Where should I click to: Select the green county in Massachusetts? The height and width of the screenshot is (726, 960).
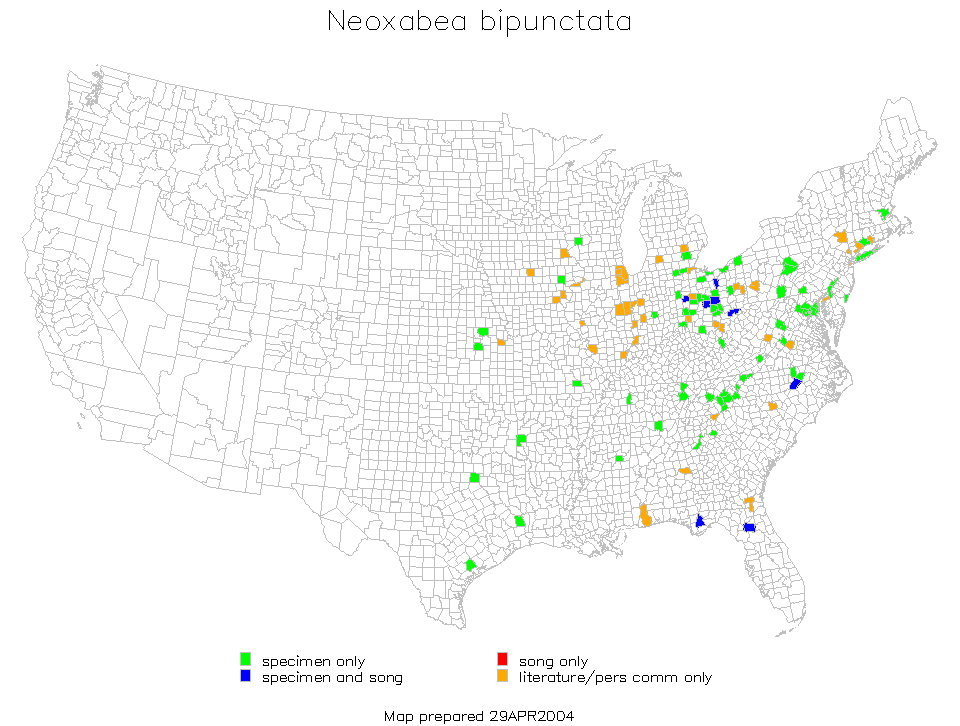[x=883, y=213]
